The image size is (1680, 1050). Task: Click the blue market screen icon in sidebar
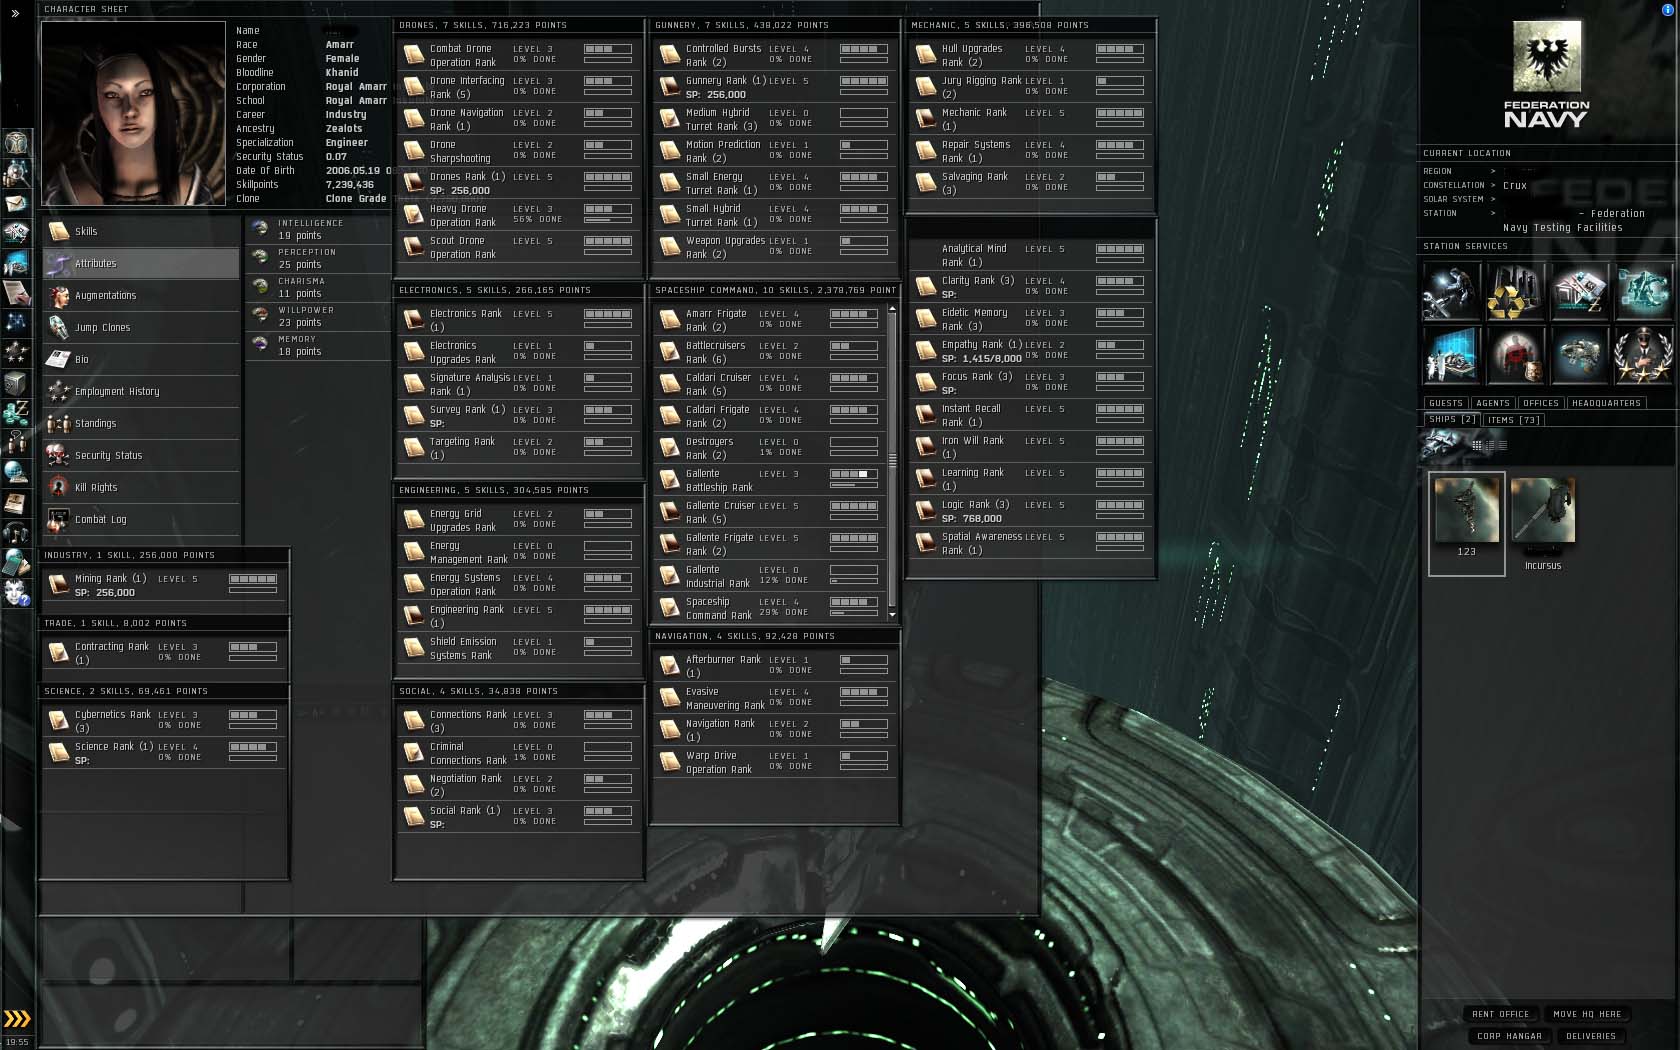[x=16, y=263]
